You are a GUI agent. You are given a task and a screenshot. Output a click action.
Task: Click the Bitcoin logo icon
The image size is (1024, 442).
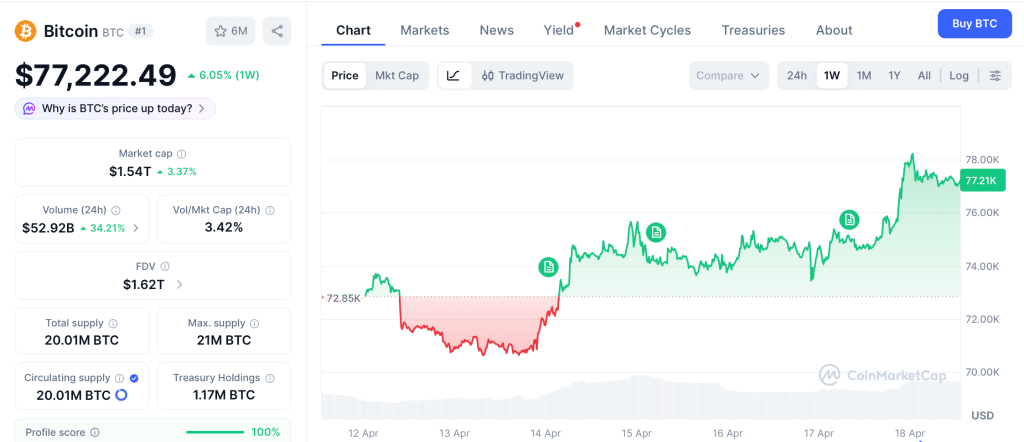pyautogui.click(x=26, y=31)
